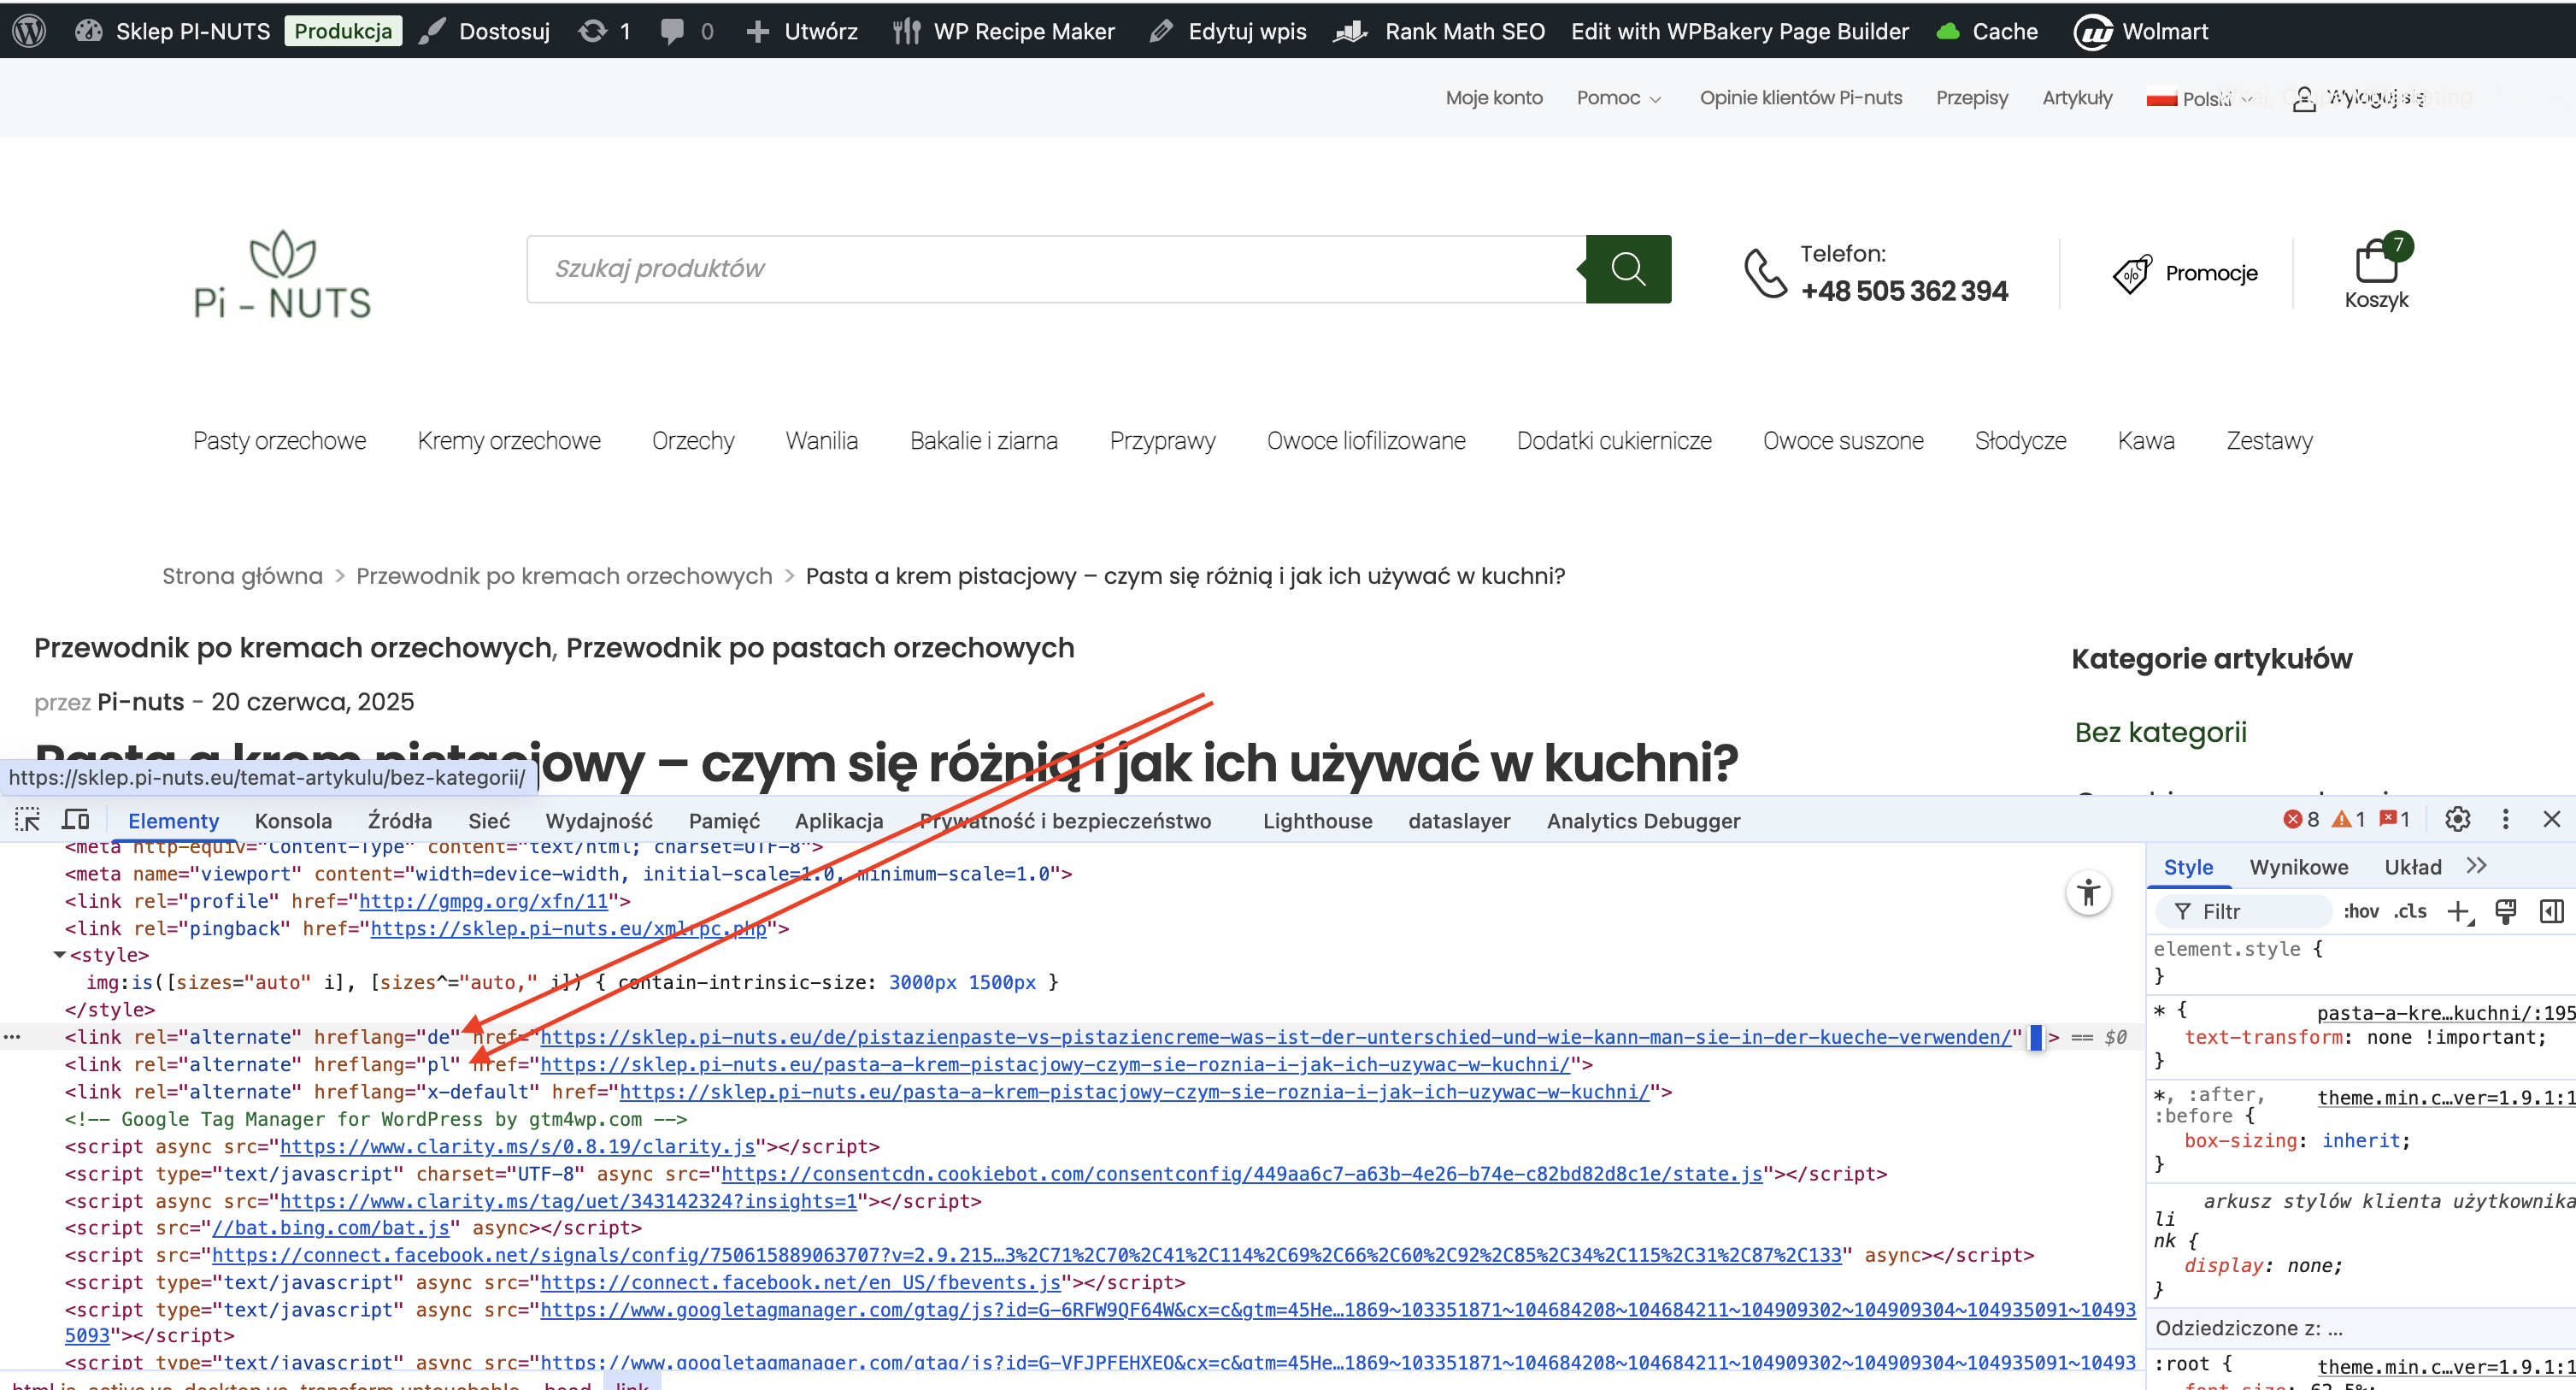Open Przewodnik po pastach orzechowych category link

pos(820,648)
